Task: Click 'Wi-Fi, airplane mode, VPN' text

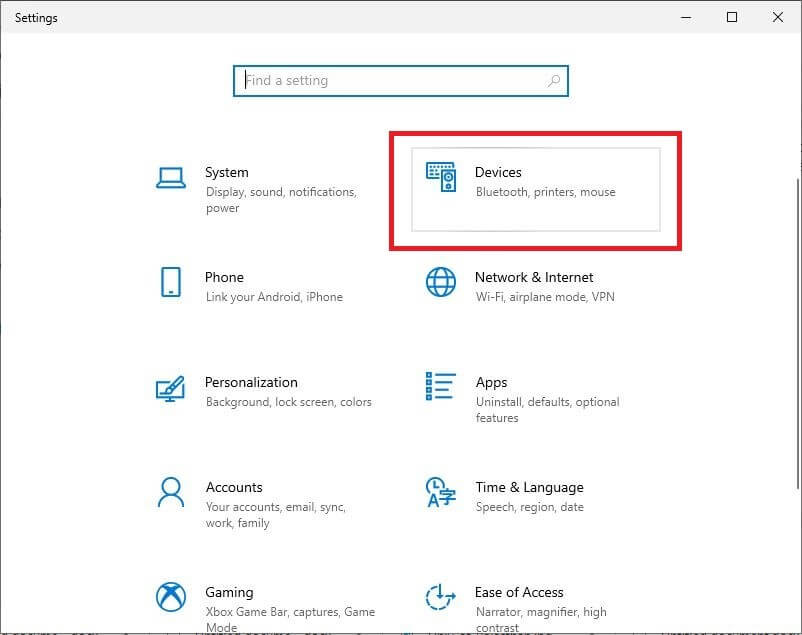Action: 545,297
